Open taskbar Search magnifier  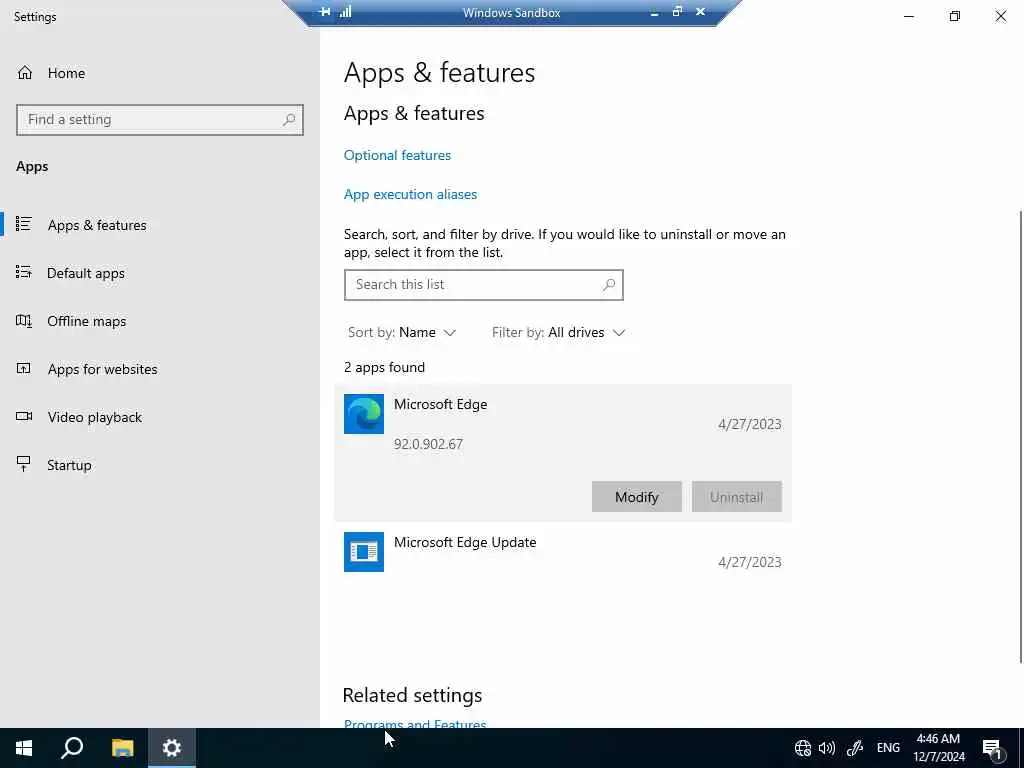click(72, 748)
